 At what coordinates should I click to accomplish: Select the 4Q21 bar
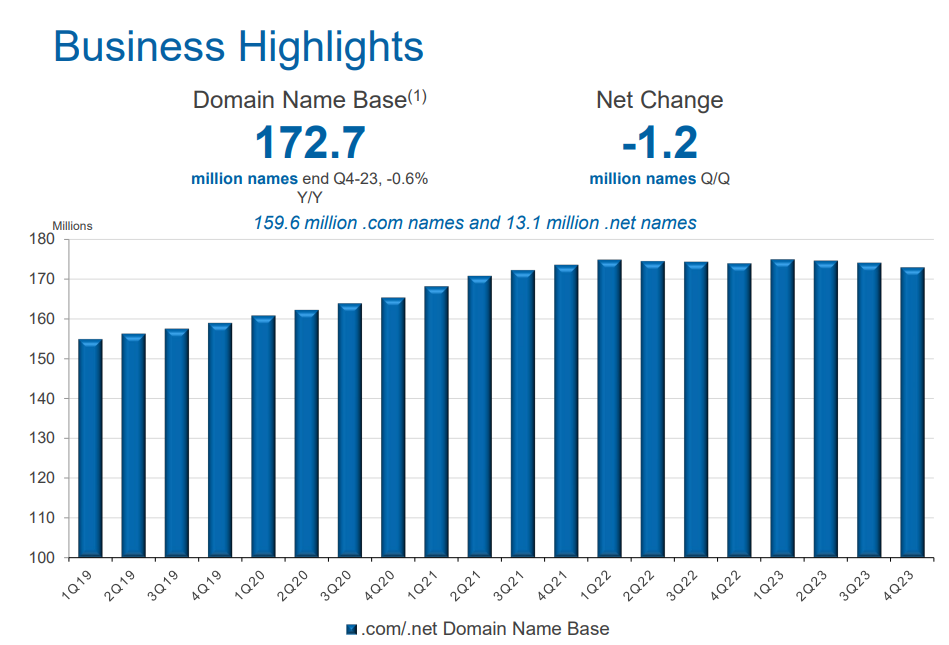click(566, 411)
